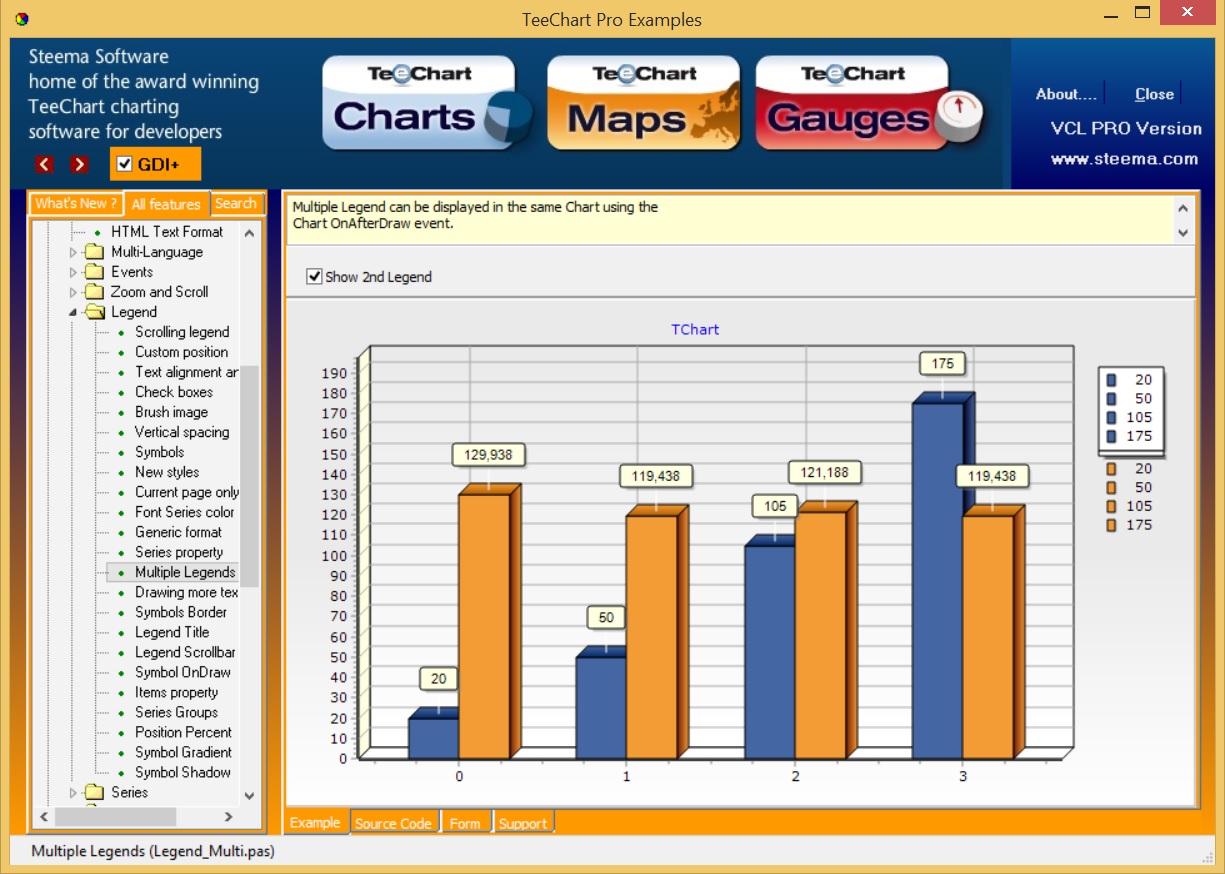Click the TChart chart title

click(695, 329)
